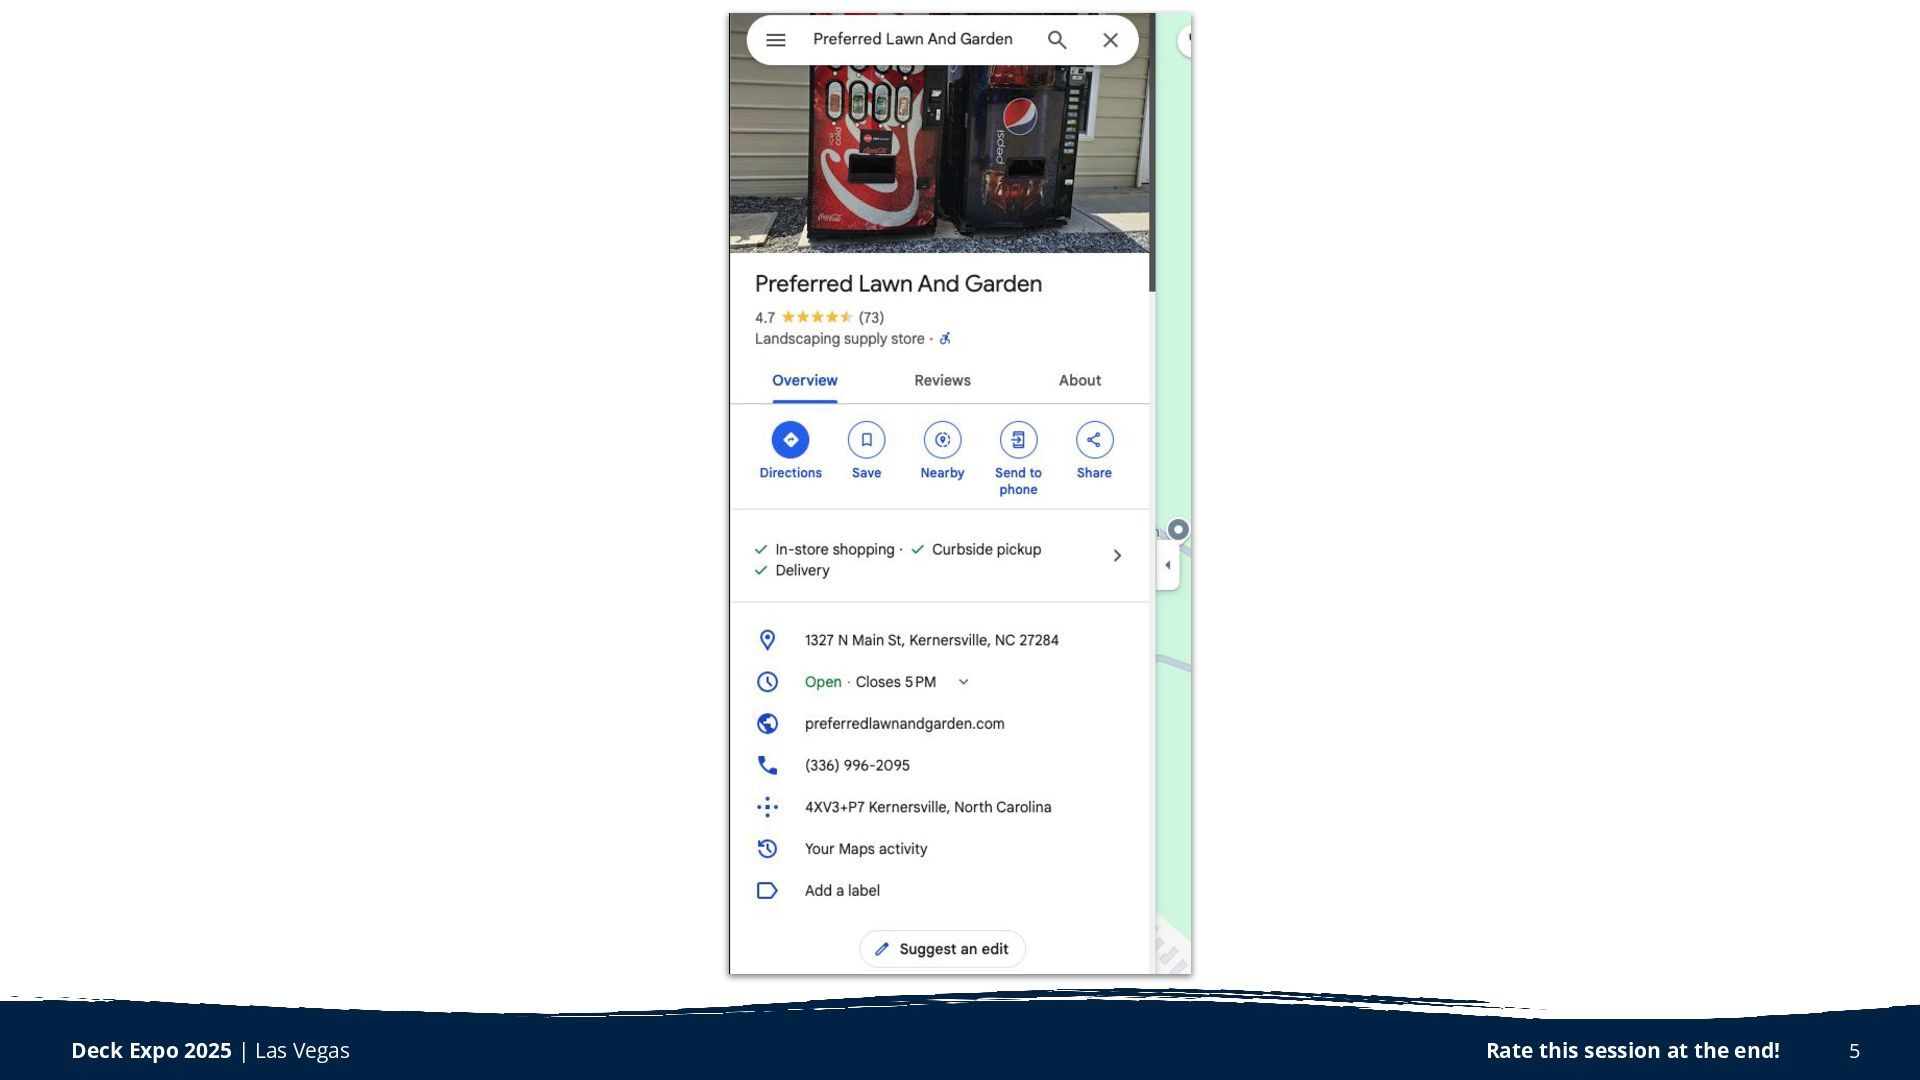Click Add a label
The image size is (1920, 1080).
tap(842, 891)
